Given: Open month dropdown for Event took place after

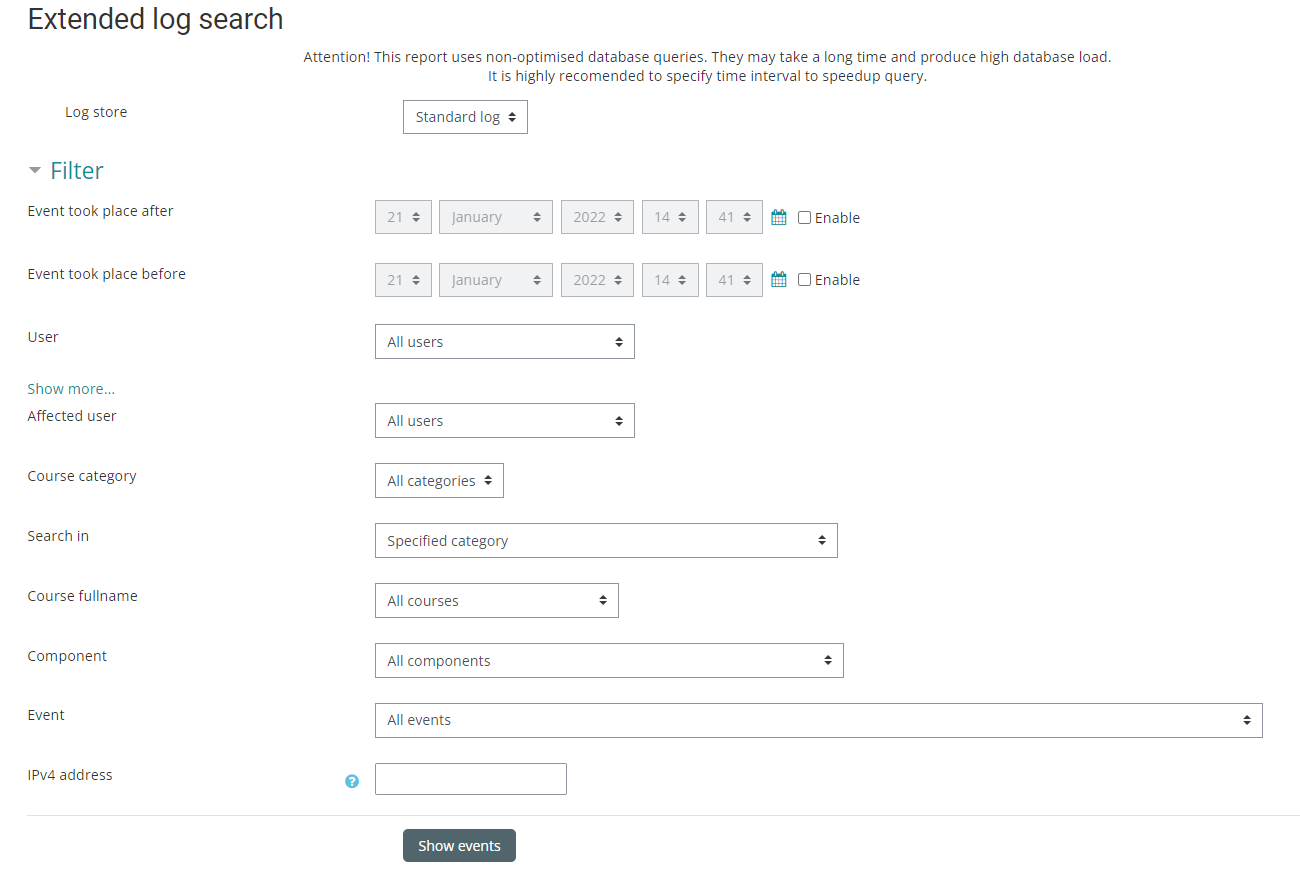Looking at the screenshot, I should pyautogui.click(x=495, y=218).
